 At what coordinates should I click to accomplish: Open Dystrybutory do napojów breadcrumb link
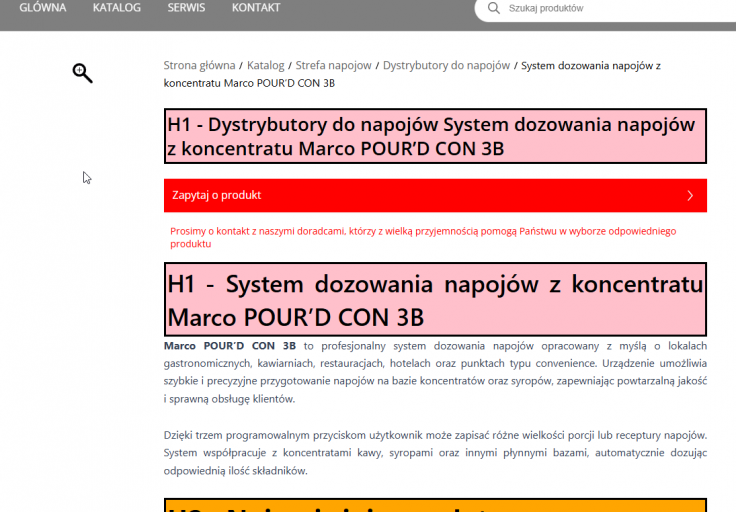pos(446,65)
